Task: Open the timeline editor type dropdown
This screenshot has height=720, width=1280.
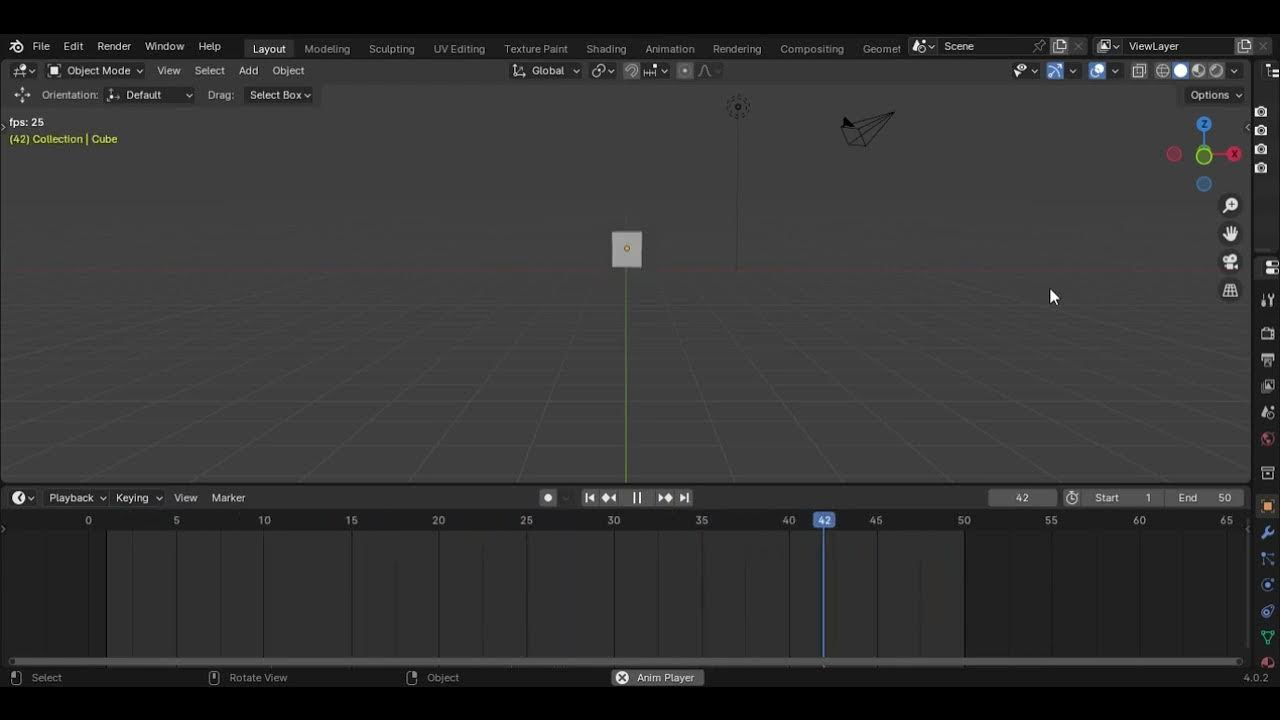Action: [x=24, y=498]
